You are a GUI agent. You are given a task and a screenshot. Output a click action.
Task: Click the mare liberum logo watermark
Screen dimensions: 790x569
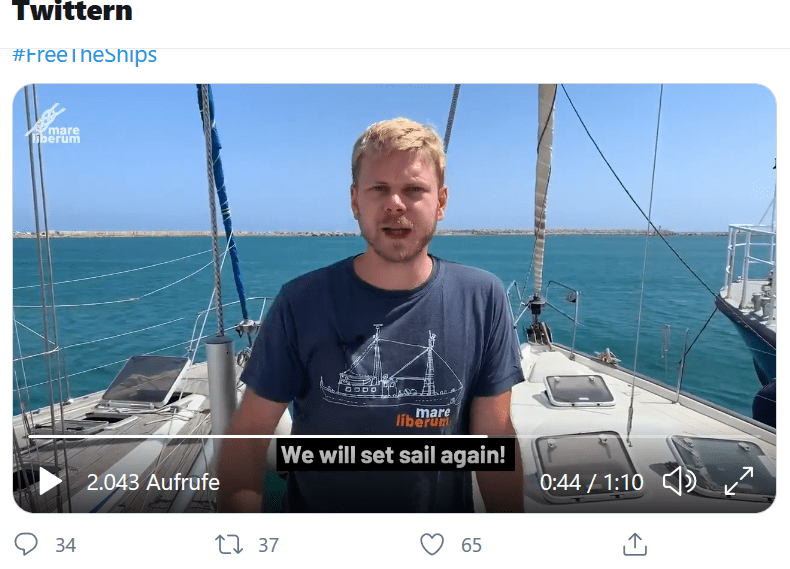pos(53,124)
